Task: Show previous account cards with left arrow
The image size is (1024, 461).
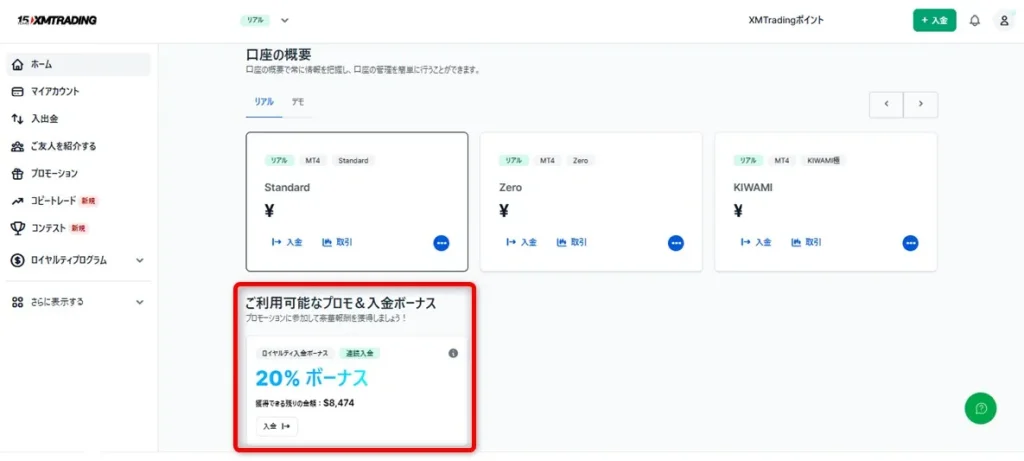Action: 886,104
